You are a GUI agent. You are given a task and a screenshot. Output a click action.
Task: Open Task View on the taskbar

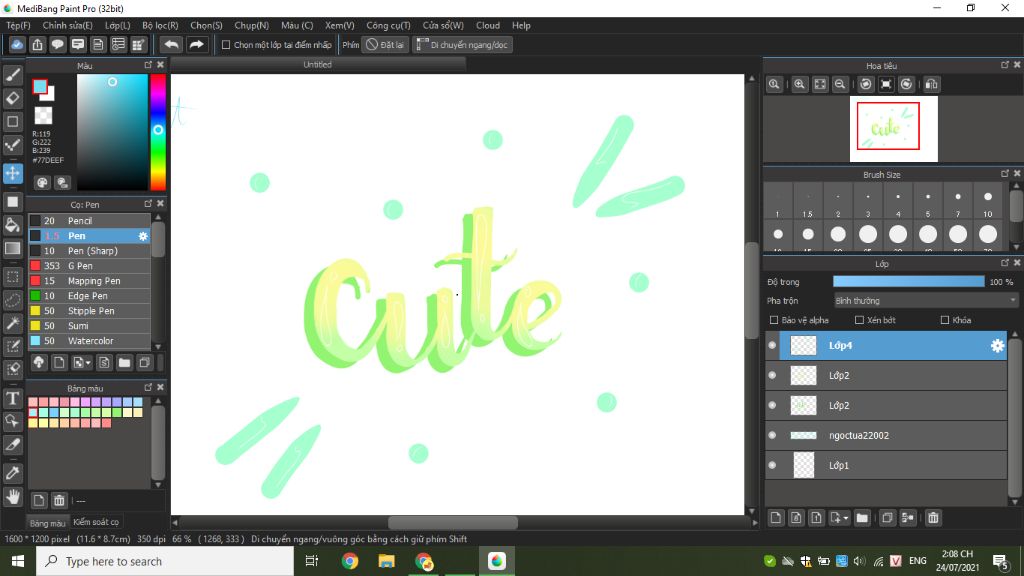[312, 561]
